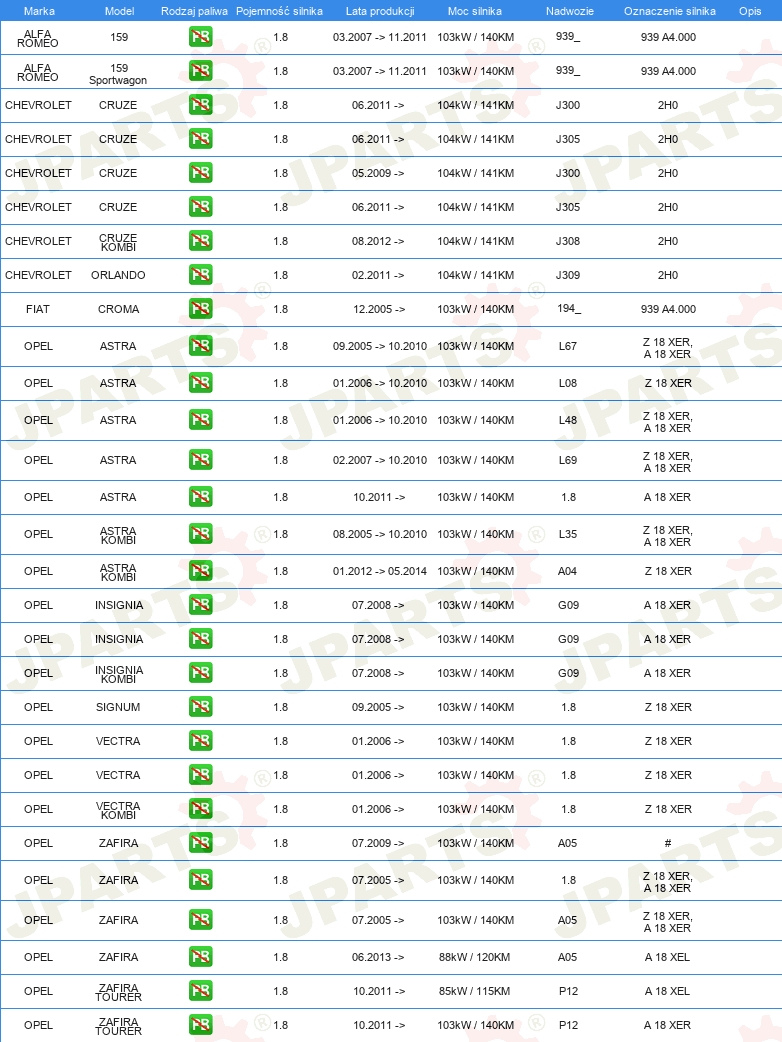Click the INSIGNIA KOMBI model cell

tap(119, 674)
